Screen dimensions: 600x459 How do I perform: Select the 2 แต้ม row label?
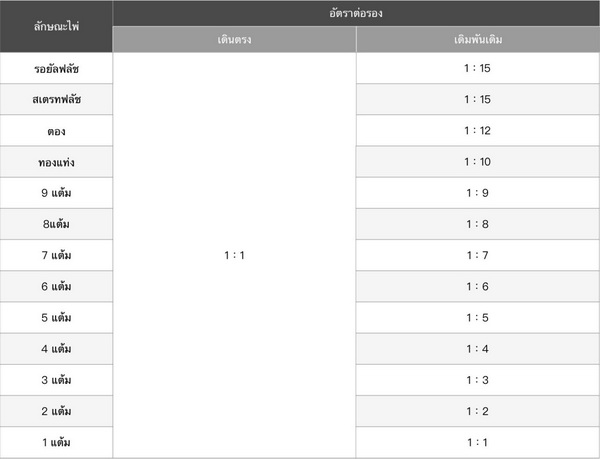56,411
